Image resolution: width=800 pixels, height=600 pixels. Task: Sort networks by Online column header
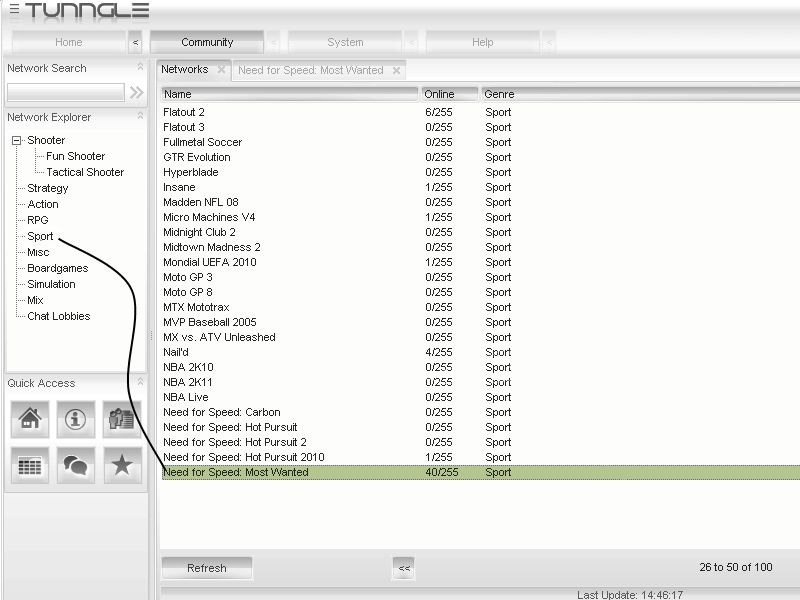[x=448, y=94]
